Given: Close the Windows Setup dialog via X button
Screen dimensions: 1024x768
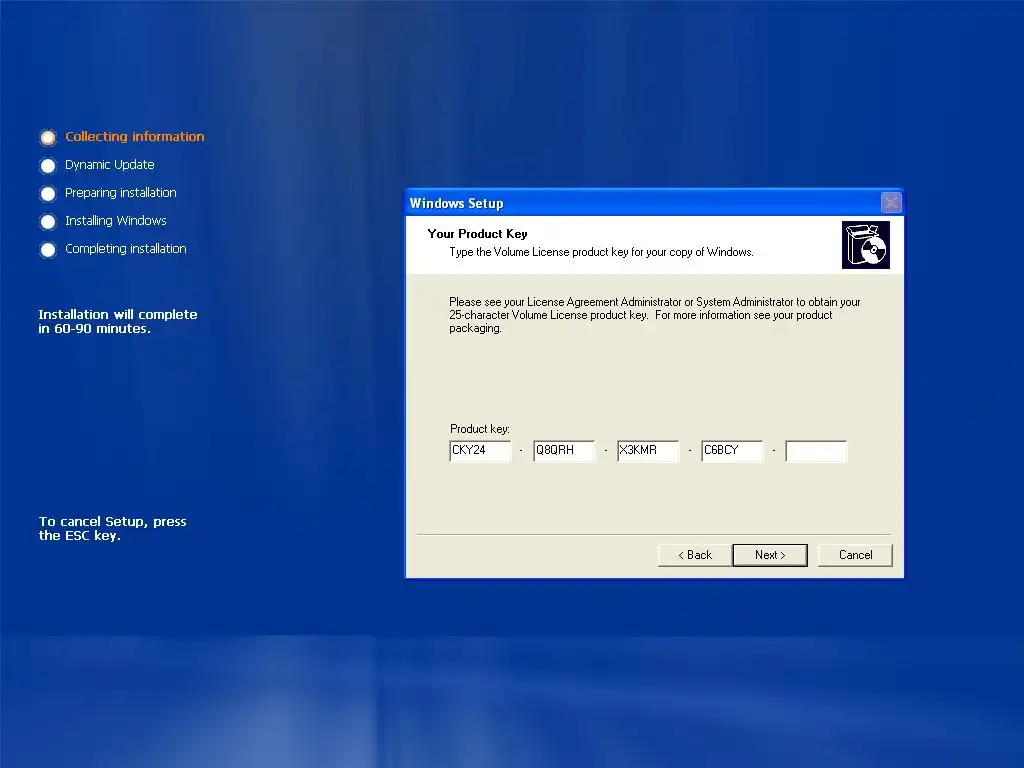Looking at the screenshot, I should coord(891,202).
